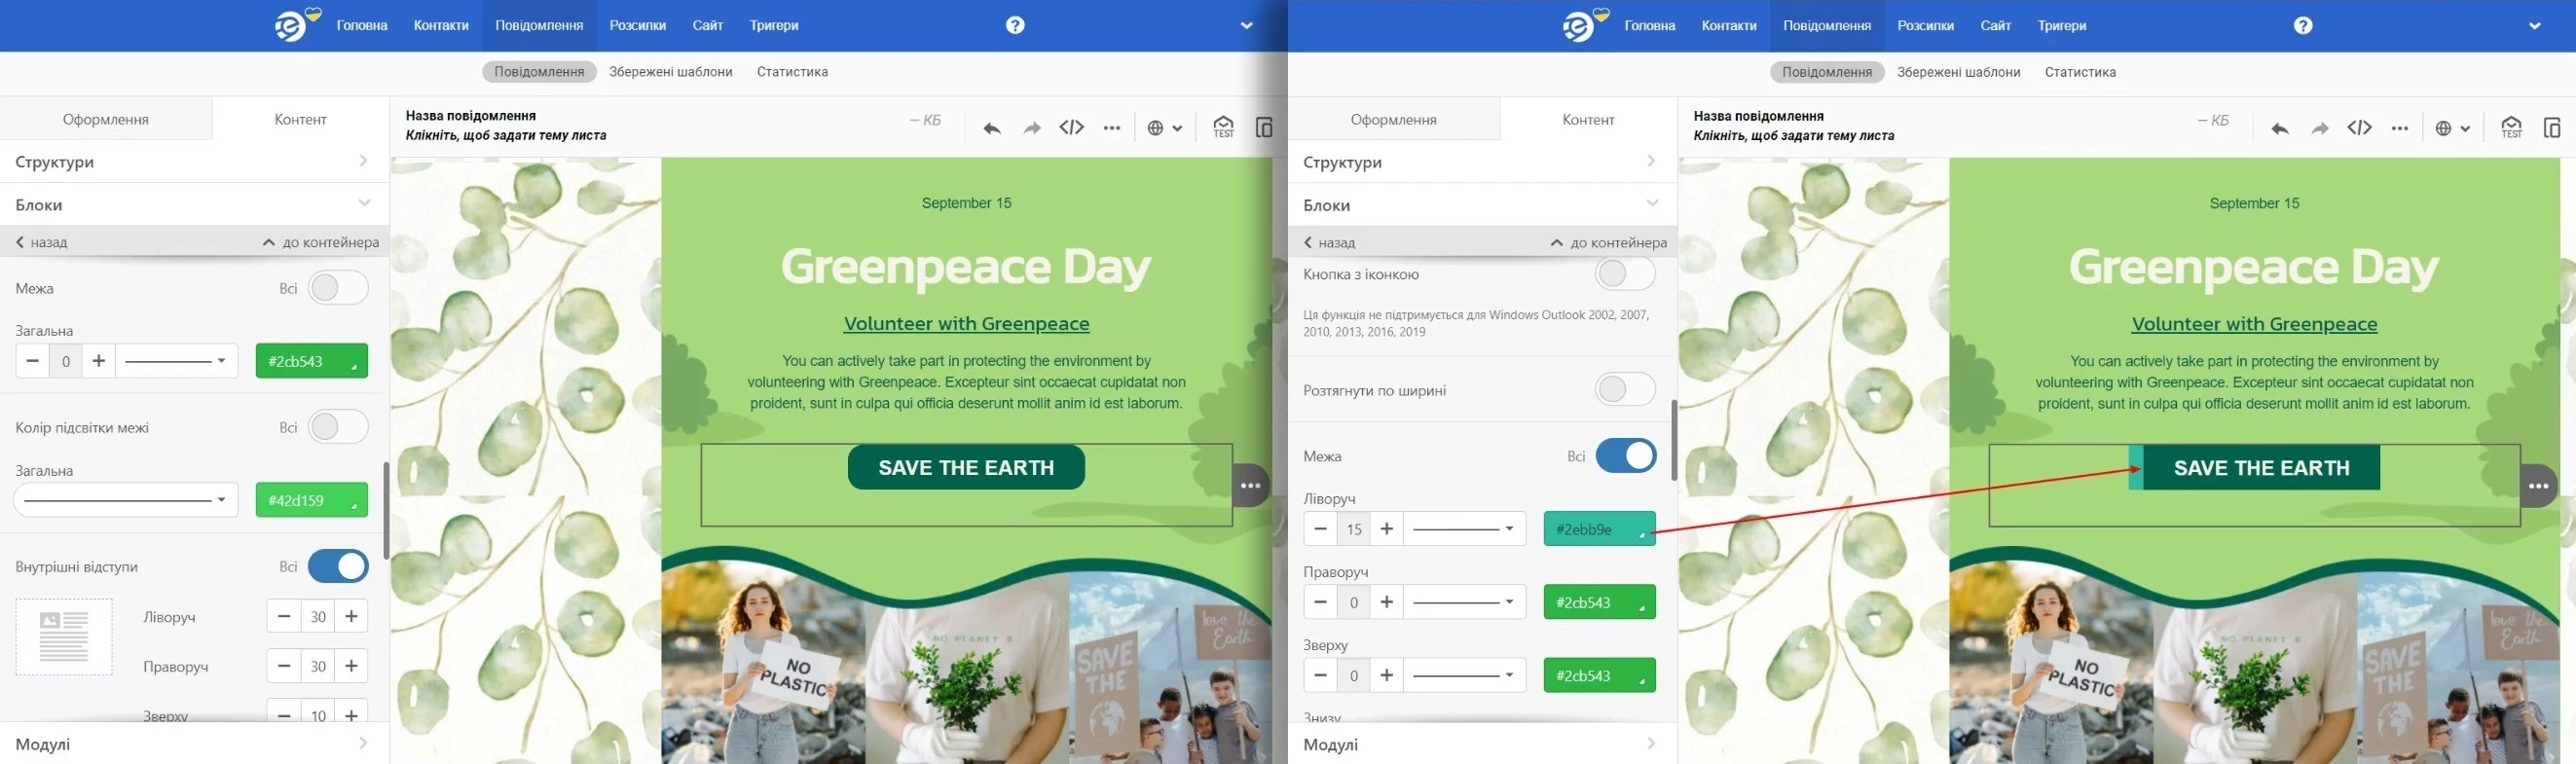Image resolution: width=2576 pixels, height=764 pixels.
Task: Click padding layout preview icon in left panel
Action: click(64, 637)
